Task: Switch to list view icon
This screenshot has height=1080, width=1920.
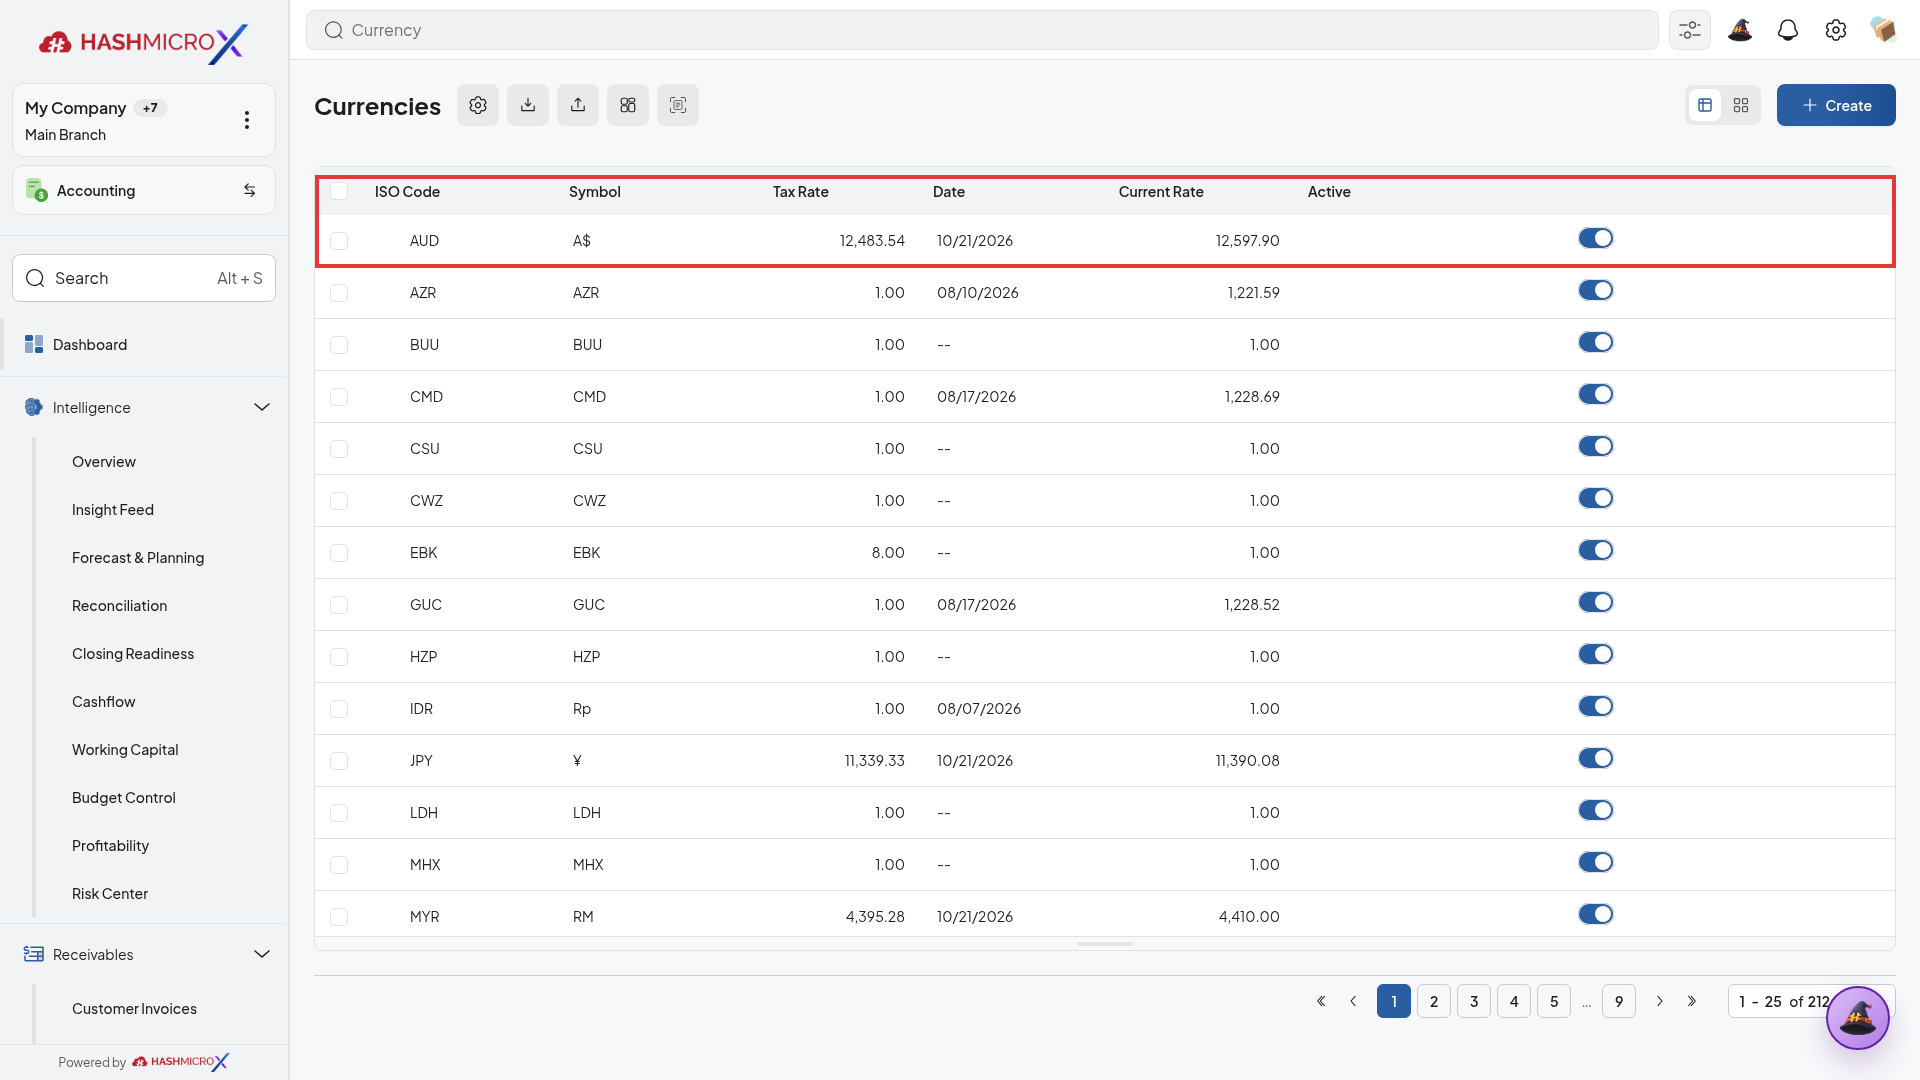Action: (1705, 105)
